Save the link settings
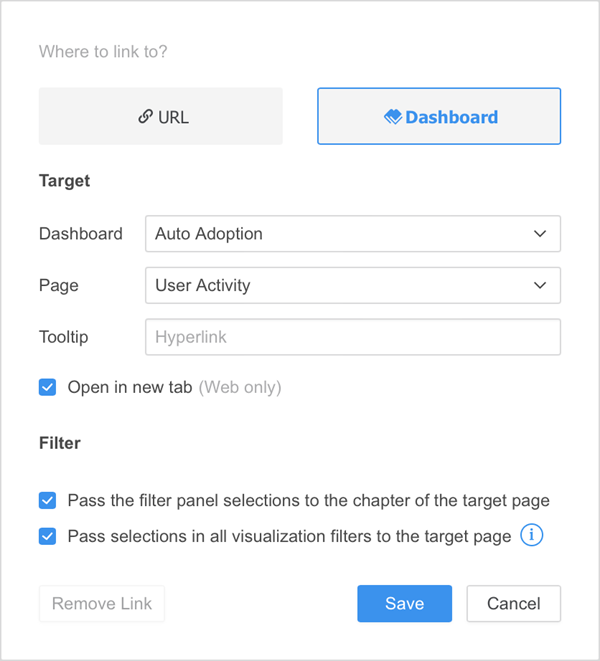600x661 pixels. coord(405,604)
